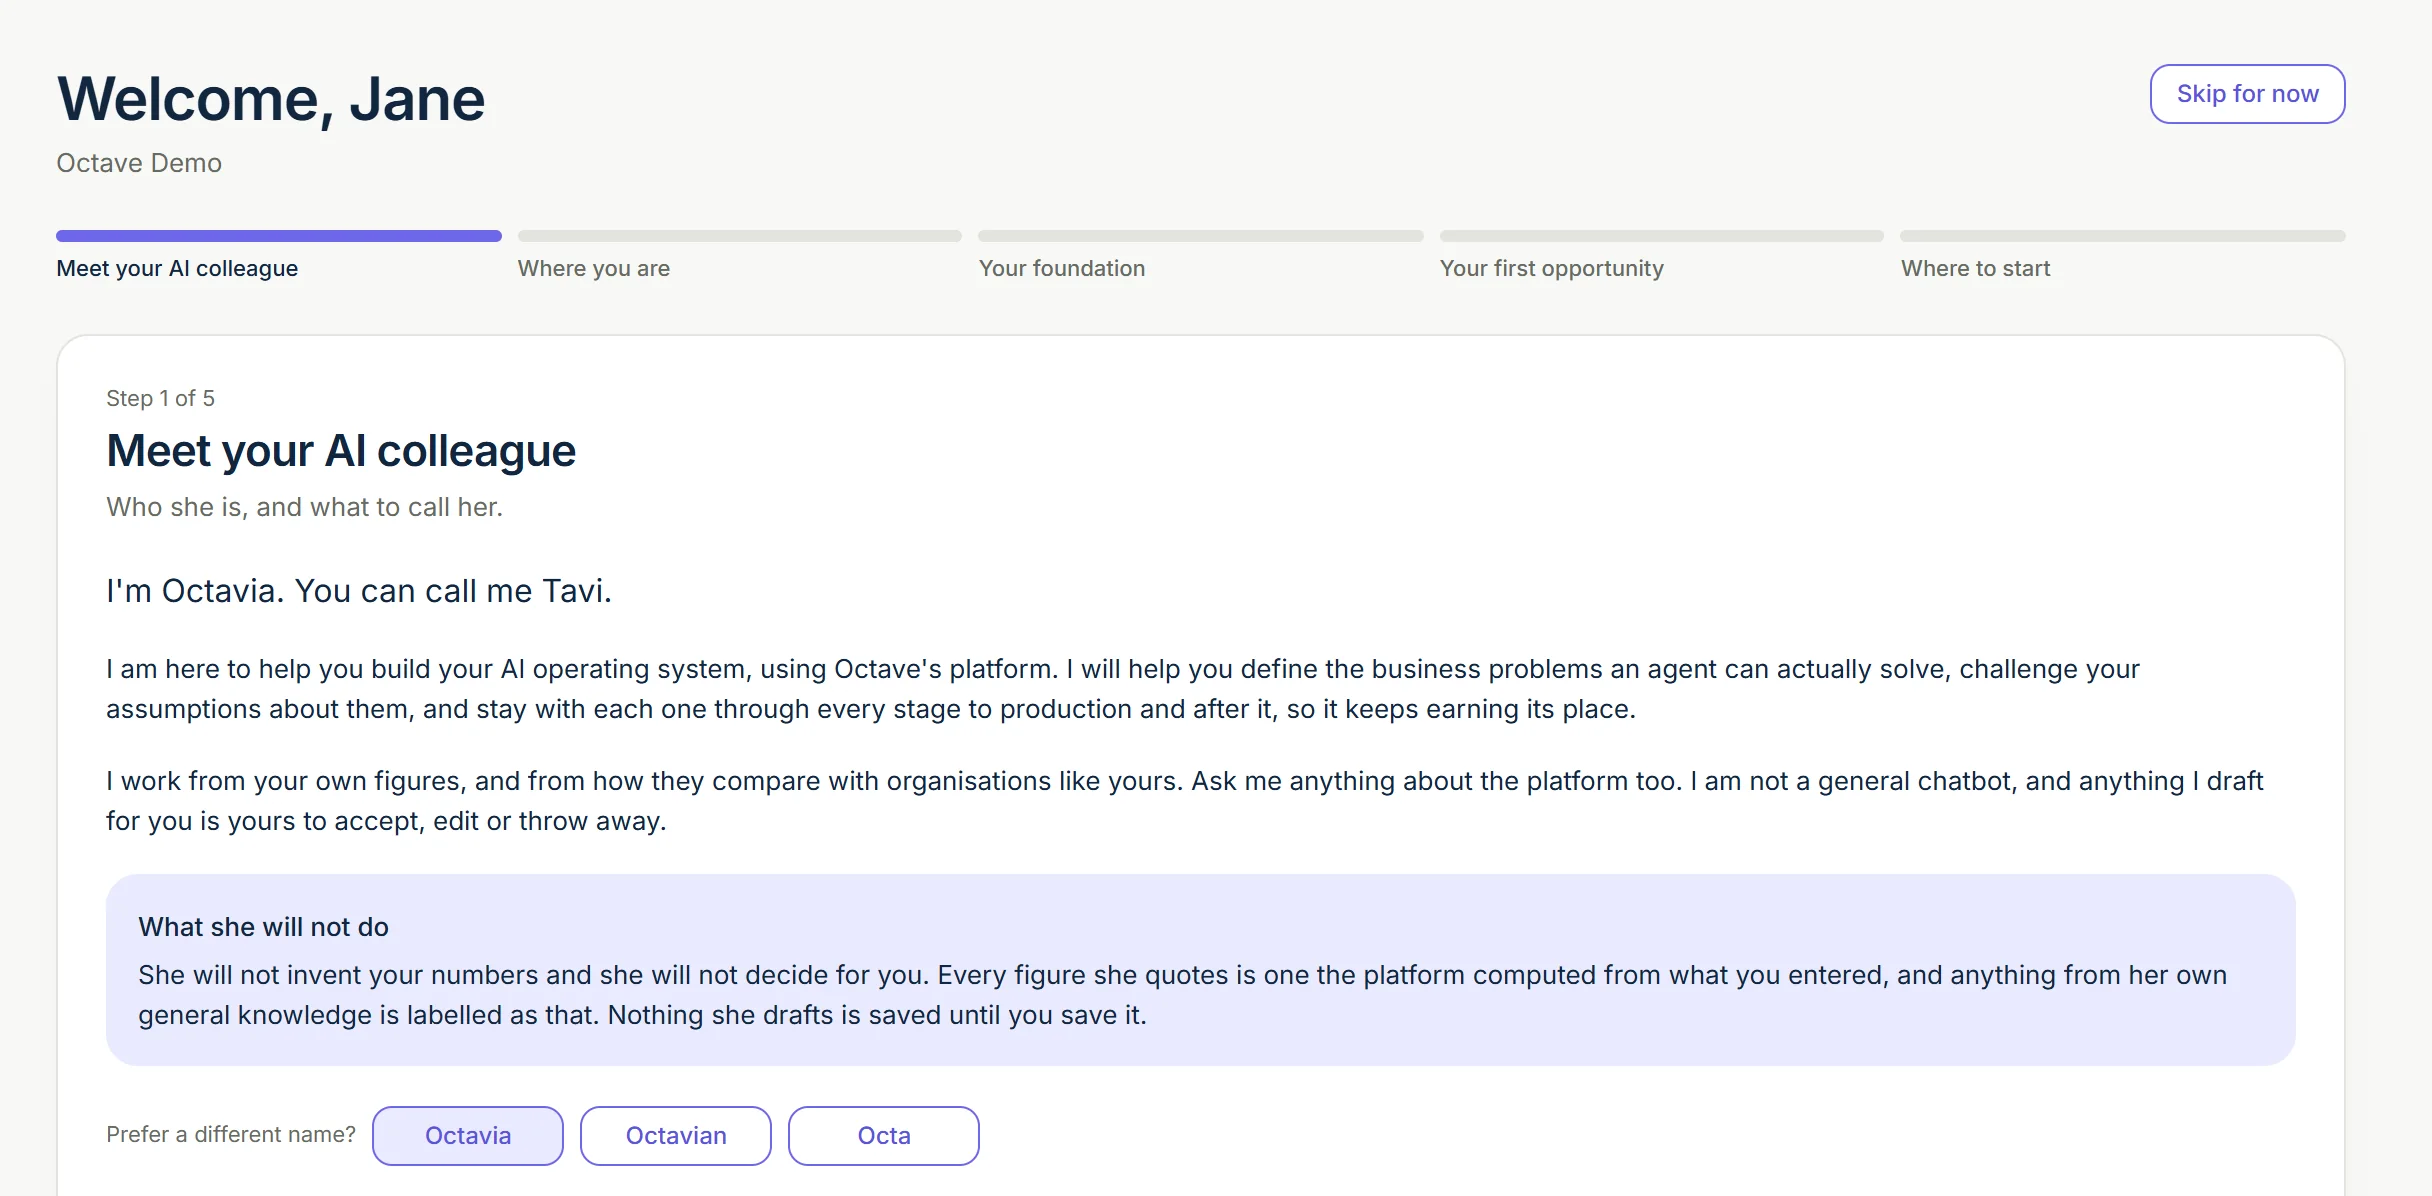This screenshot has height=1196, width=2432.
Task: Click the I'm Octavia. You can call me Tavi. line
Action: [x=359, y=591]
